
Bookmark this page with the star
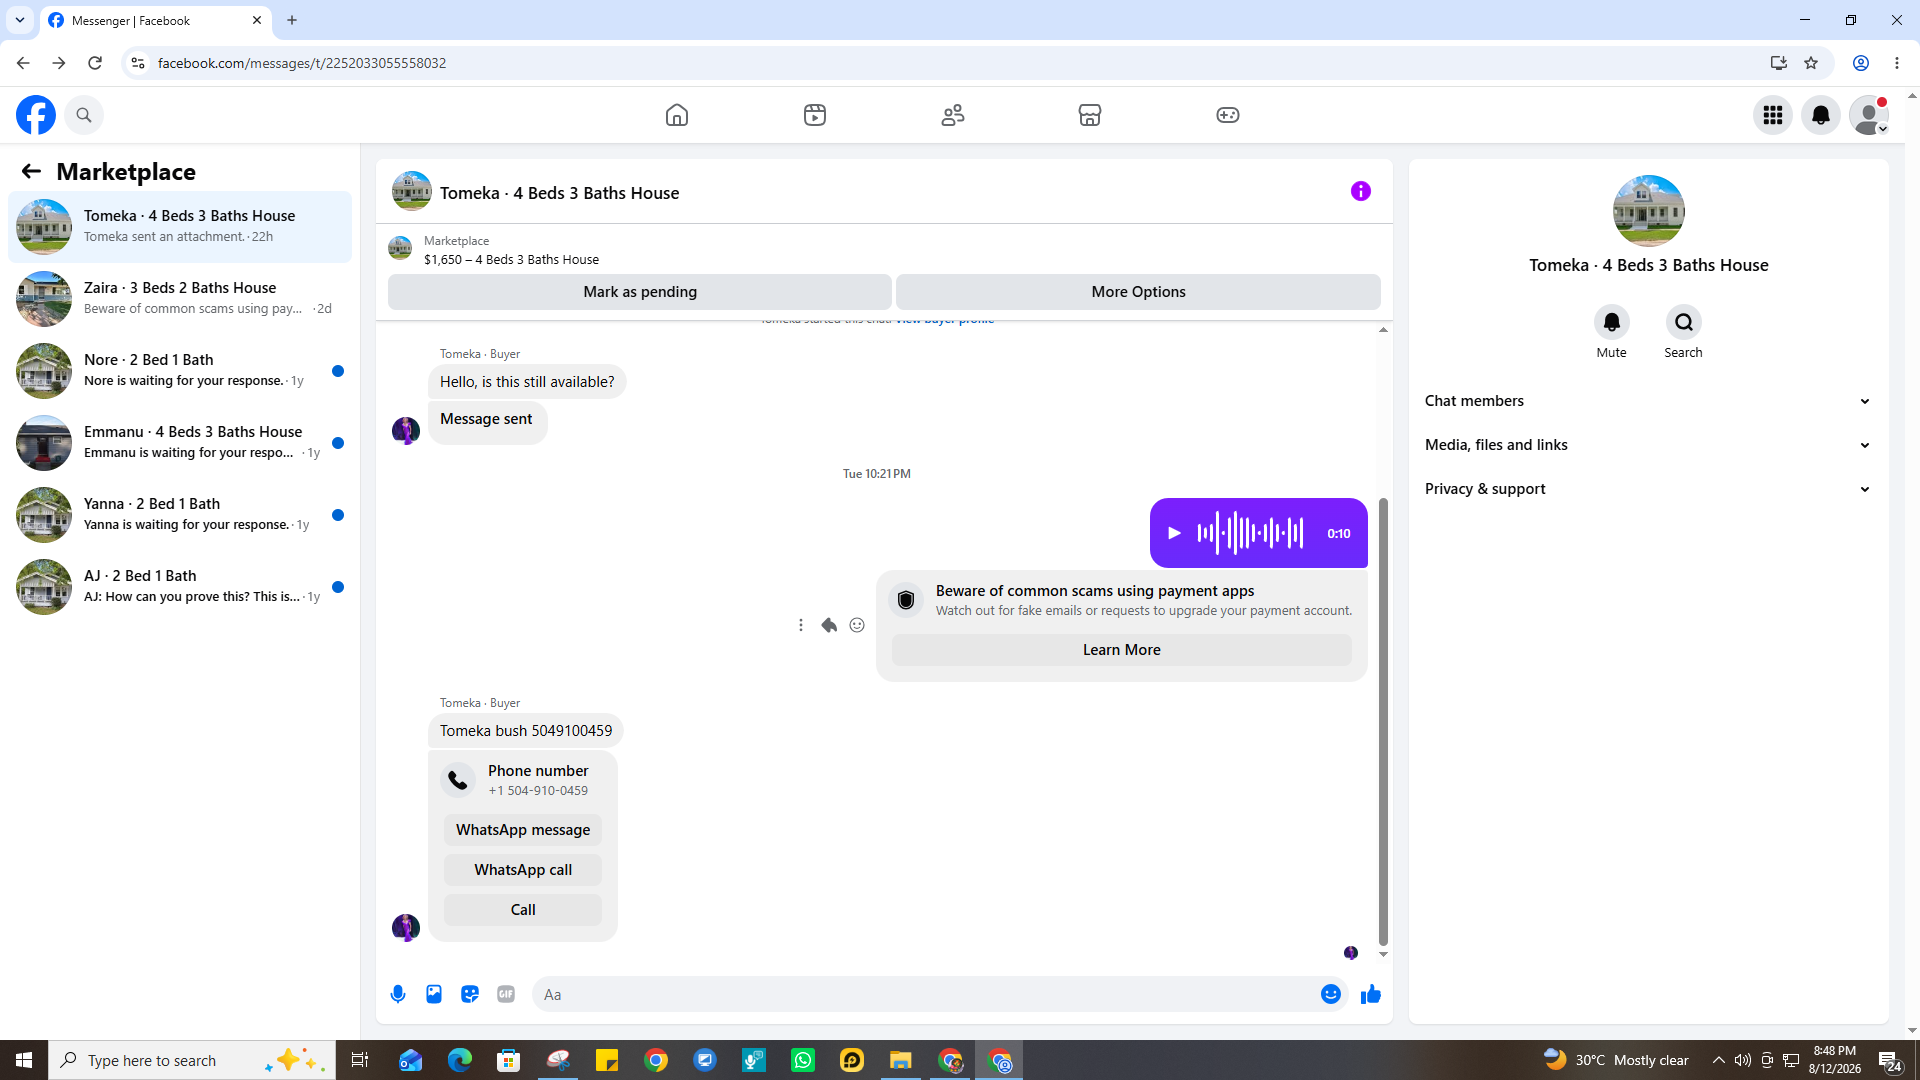tap(1811, 63)
